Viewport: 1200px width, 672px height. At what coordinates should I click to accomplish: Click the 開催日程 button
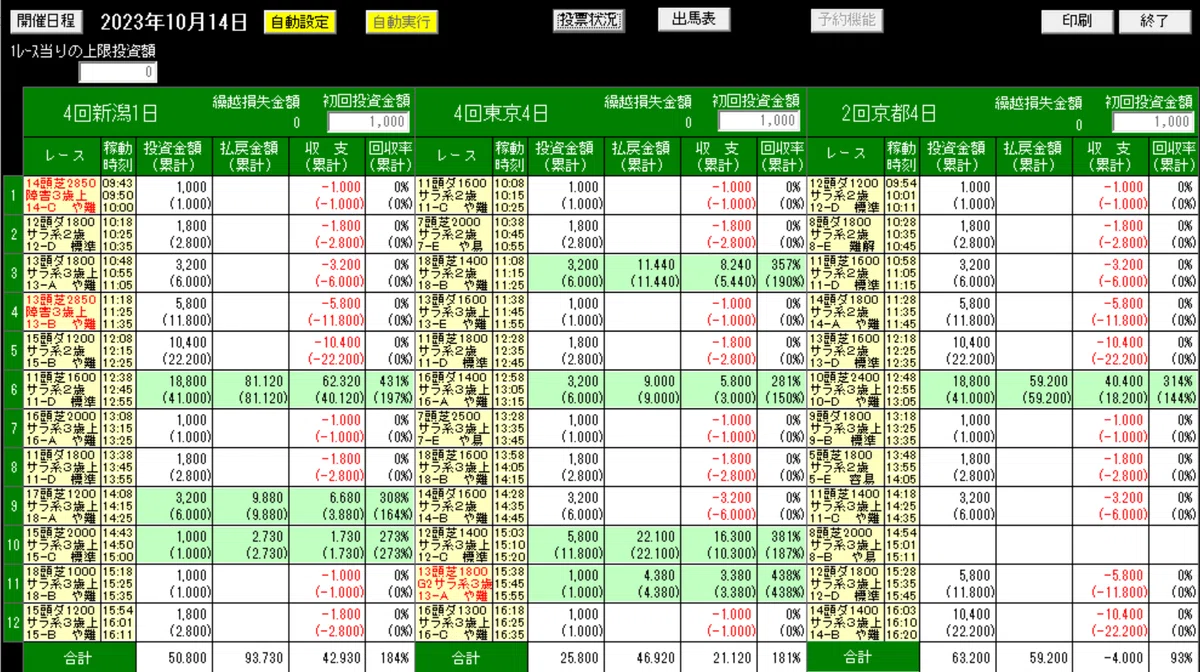[47, 22]
